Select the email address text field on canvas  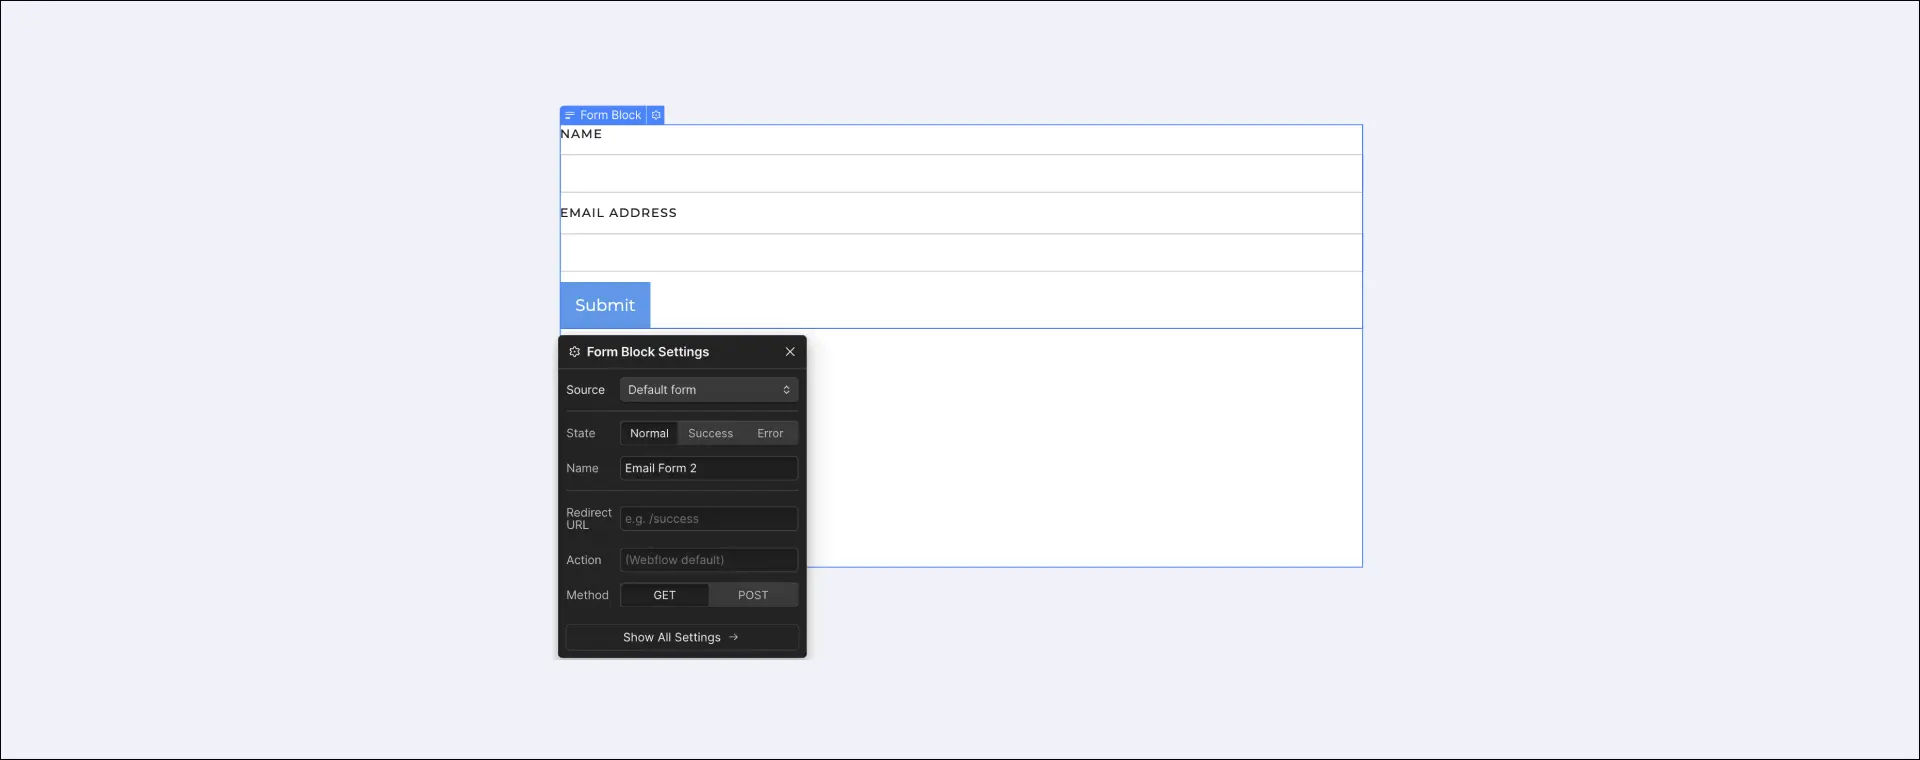tap(961, 252)
